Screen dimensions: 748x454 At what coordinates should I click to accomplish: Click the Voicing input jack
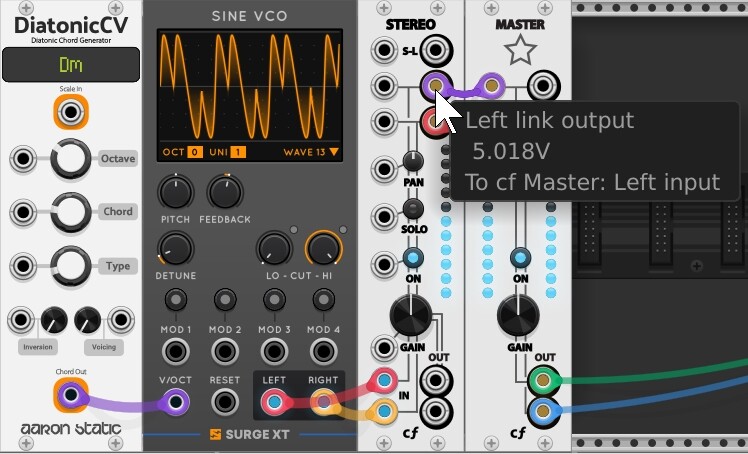120,320
